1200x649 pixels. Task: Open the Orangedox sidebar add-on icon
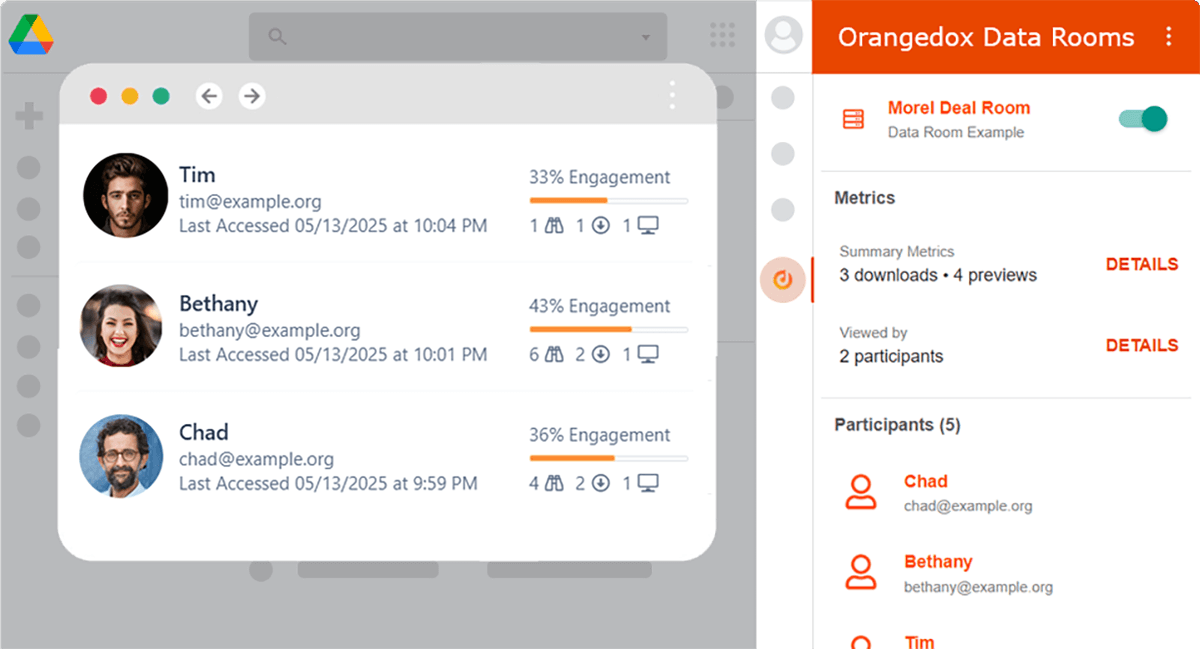click(783, 280)
